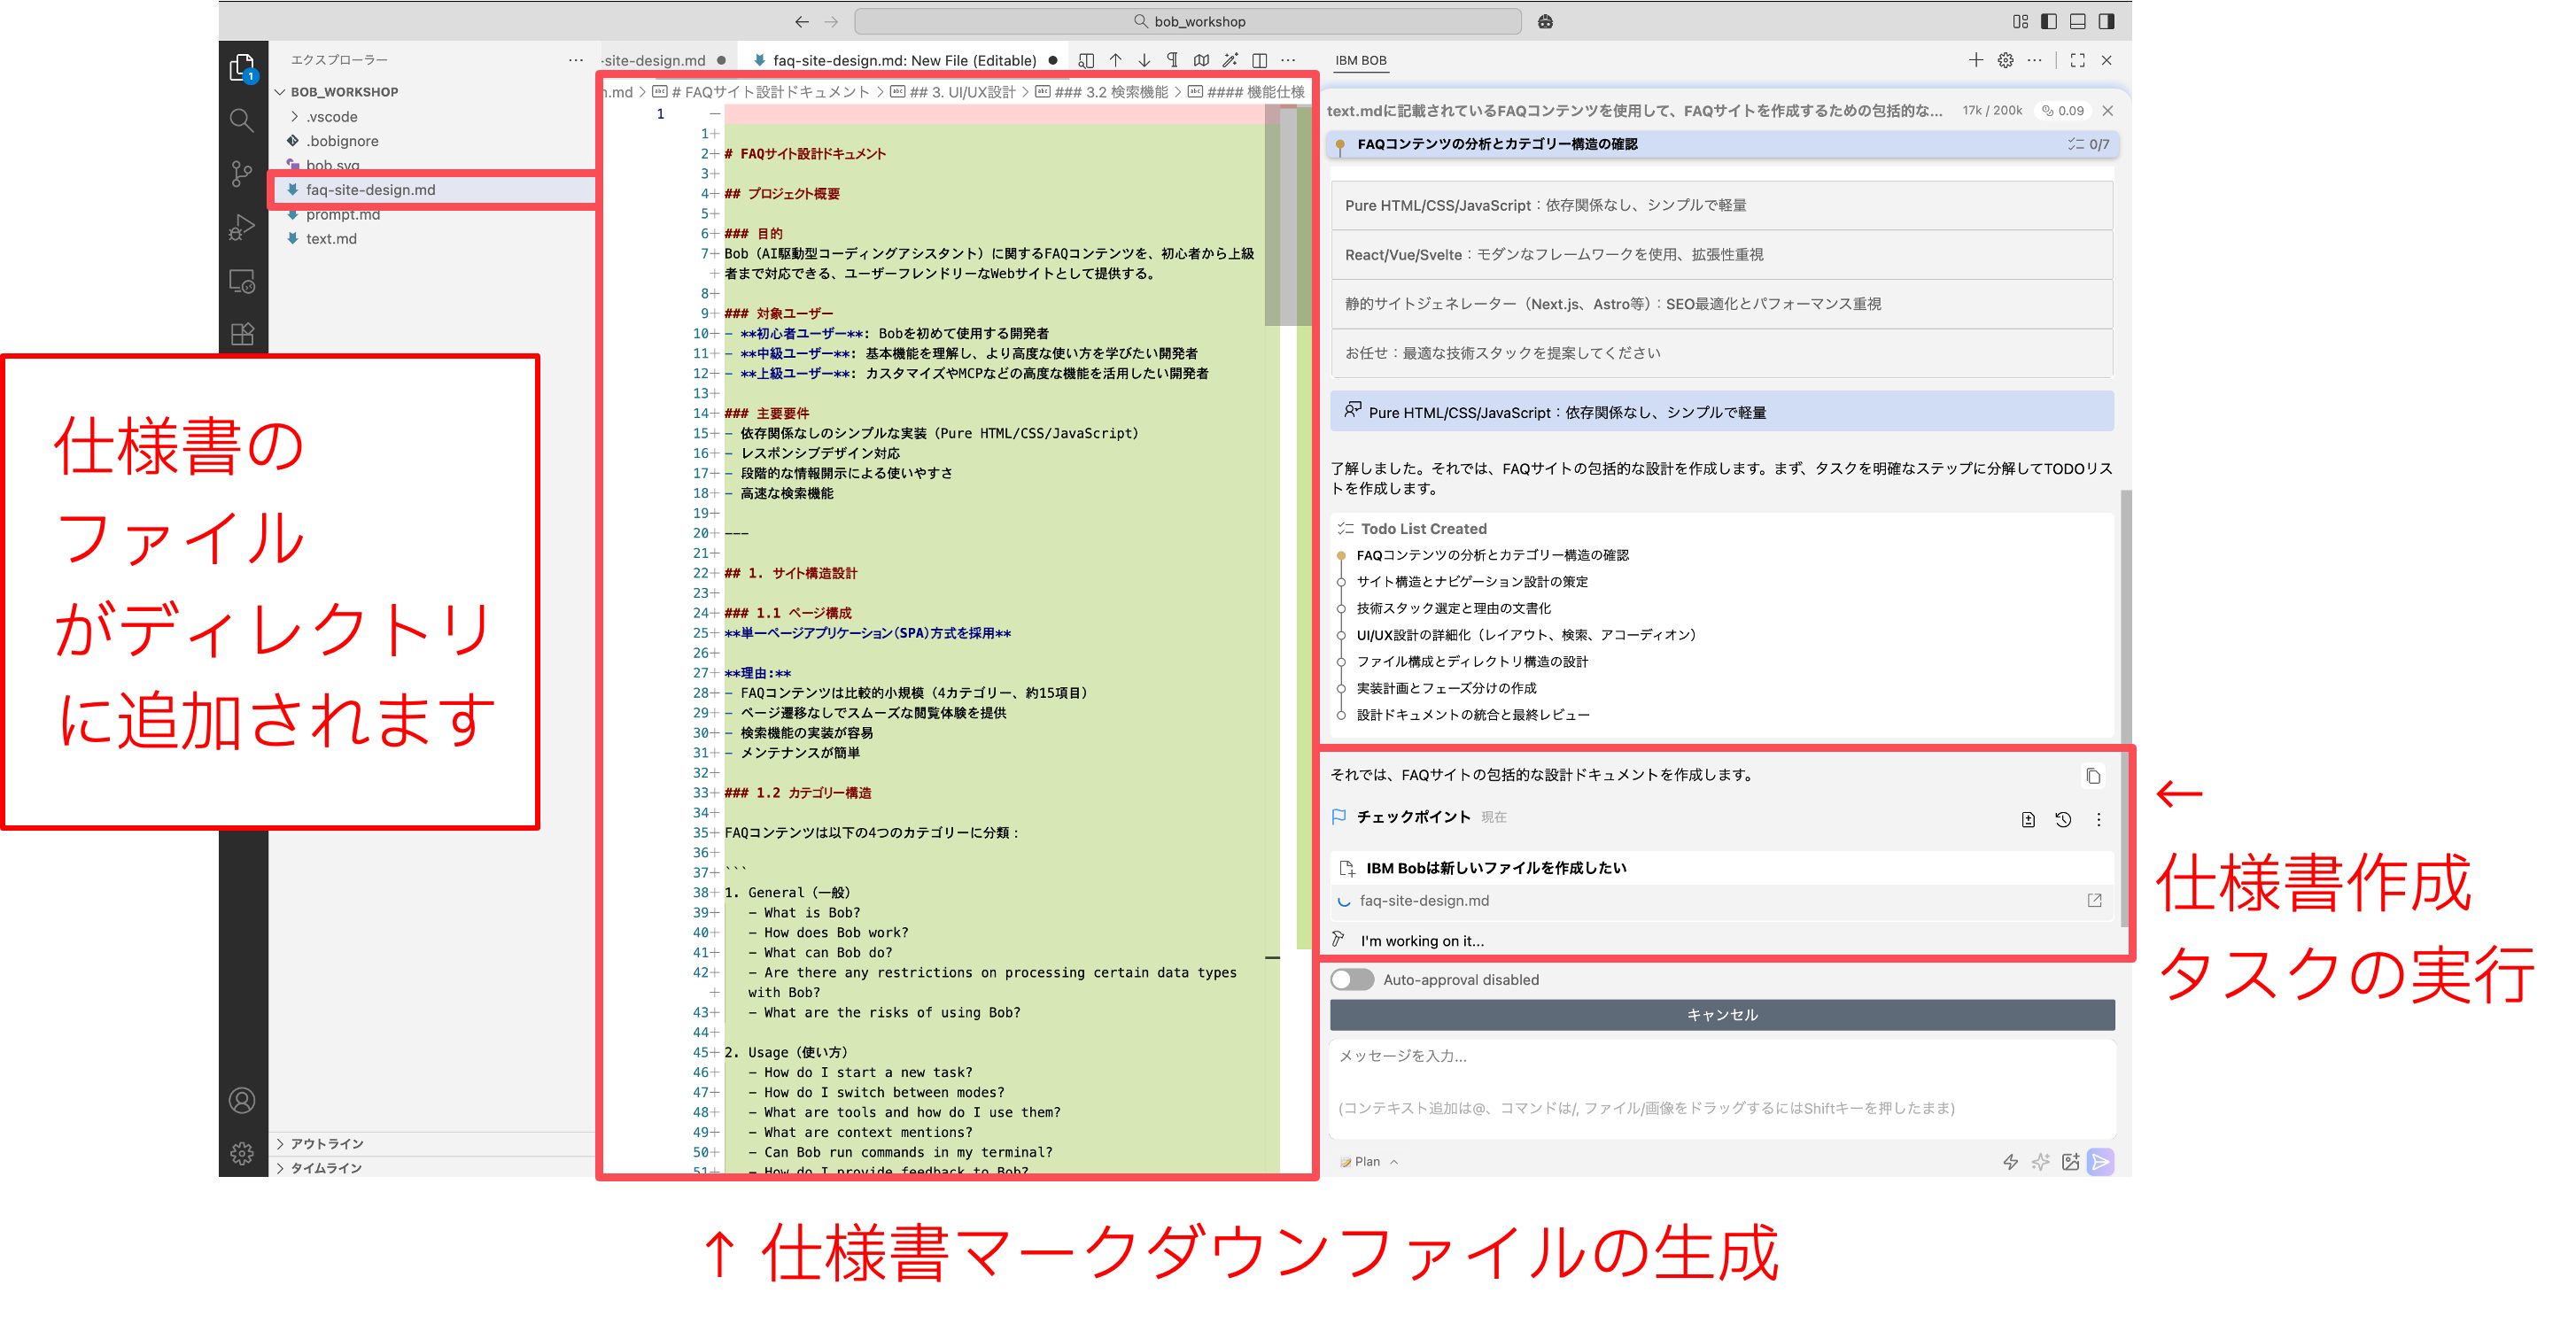Add image to message icon
Image resolution: width=2576 pixels, height=1339 pixels.
point(2070,1161)
